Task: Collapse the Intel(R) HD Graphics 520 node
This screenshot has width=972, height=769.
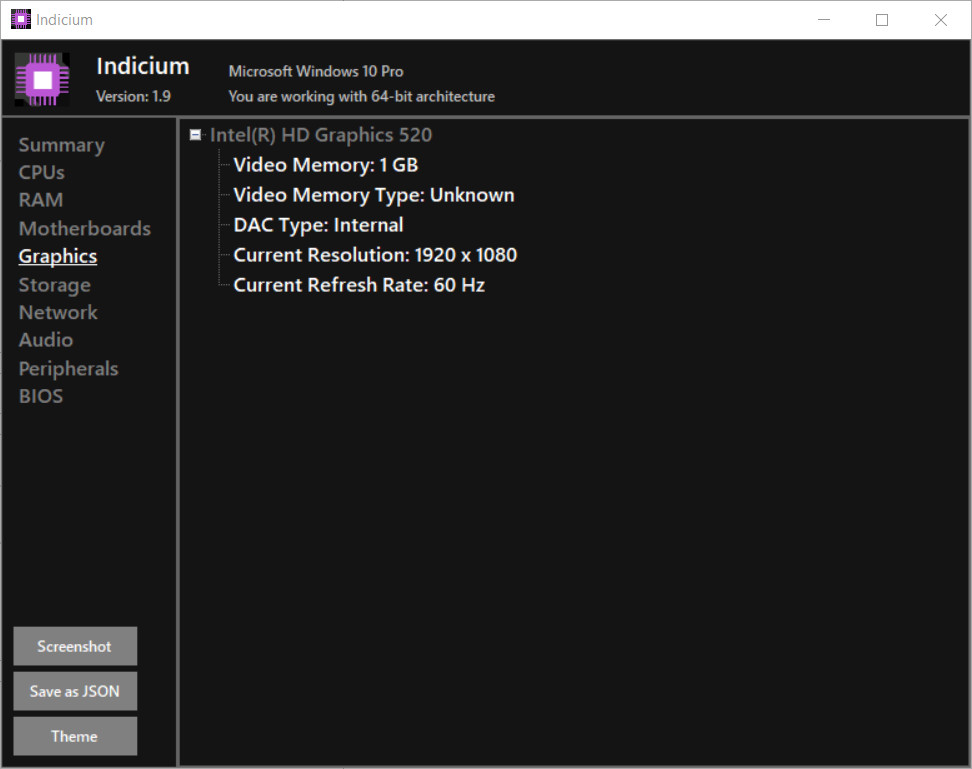Action: (x=195, y=134)
